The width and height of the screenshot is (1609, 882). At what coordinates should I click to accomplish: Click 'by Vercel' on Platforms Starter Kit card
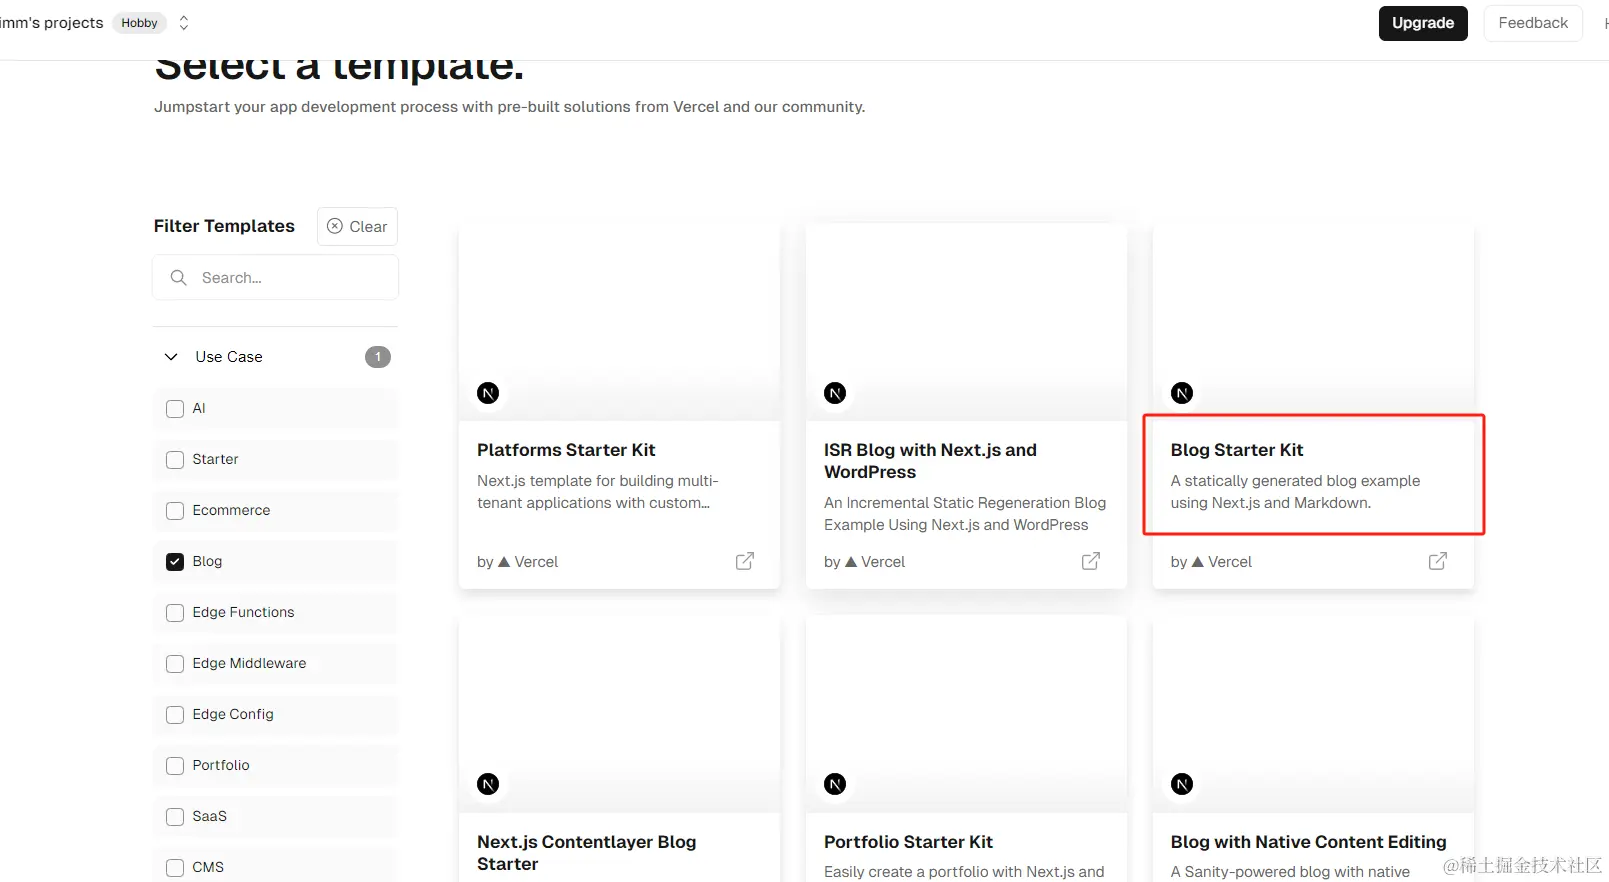[517, 562]
